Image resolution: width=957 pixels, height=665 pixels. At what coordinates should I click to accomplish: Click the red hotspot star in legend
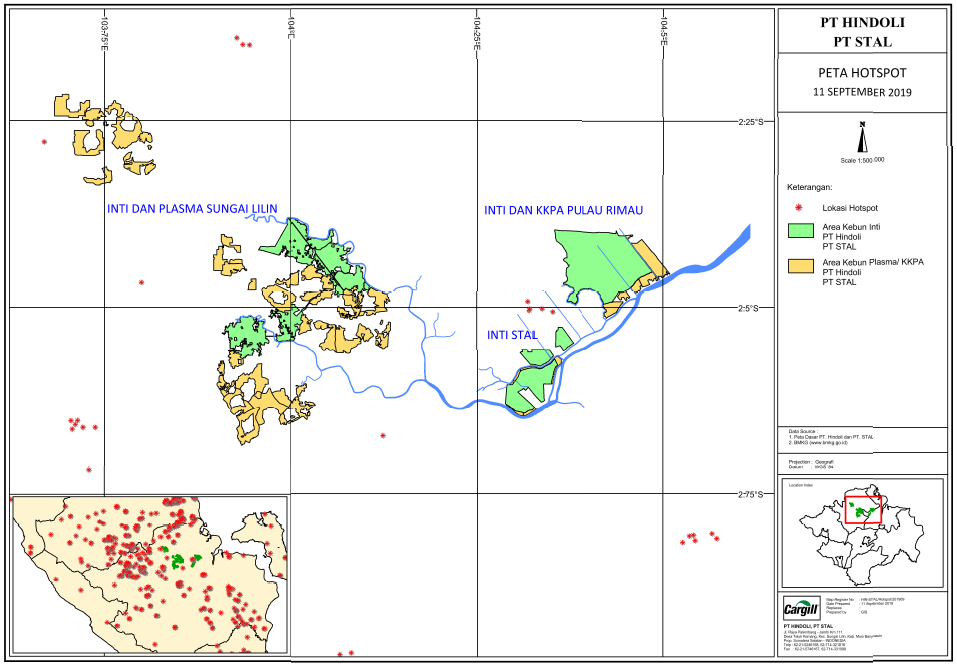[799, 207]
